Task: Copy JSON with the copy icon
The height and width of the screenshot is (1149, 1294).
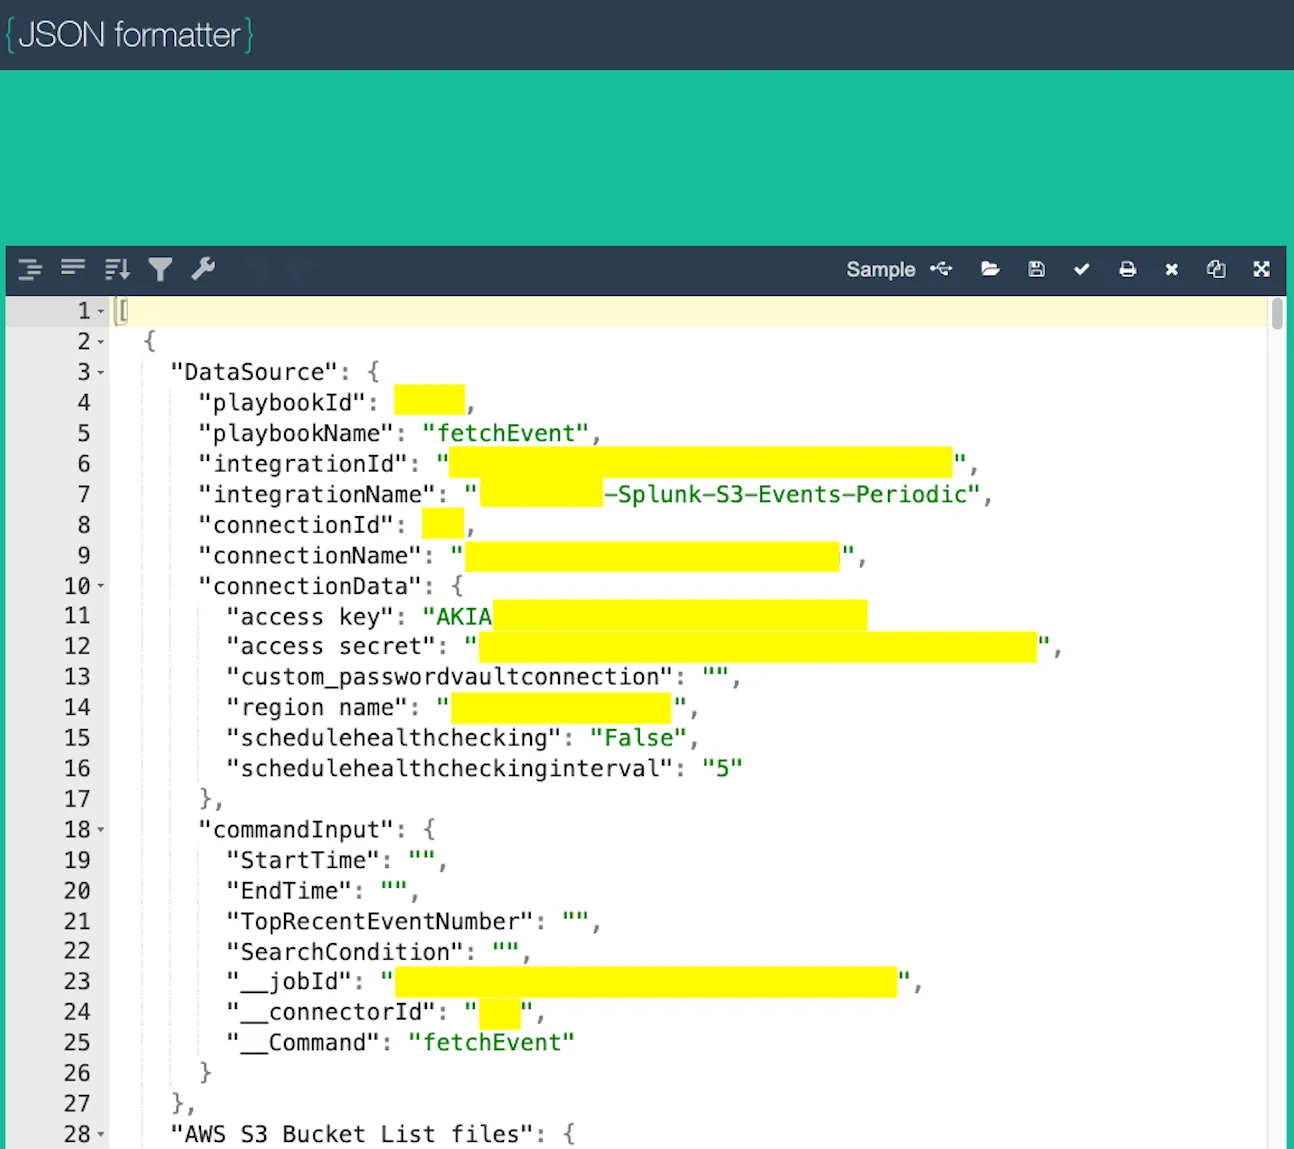Action: coord(1216,269)
